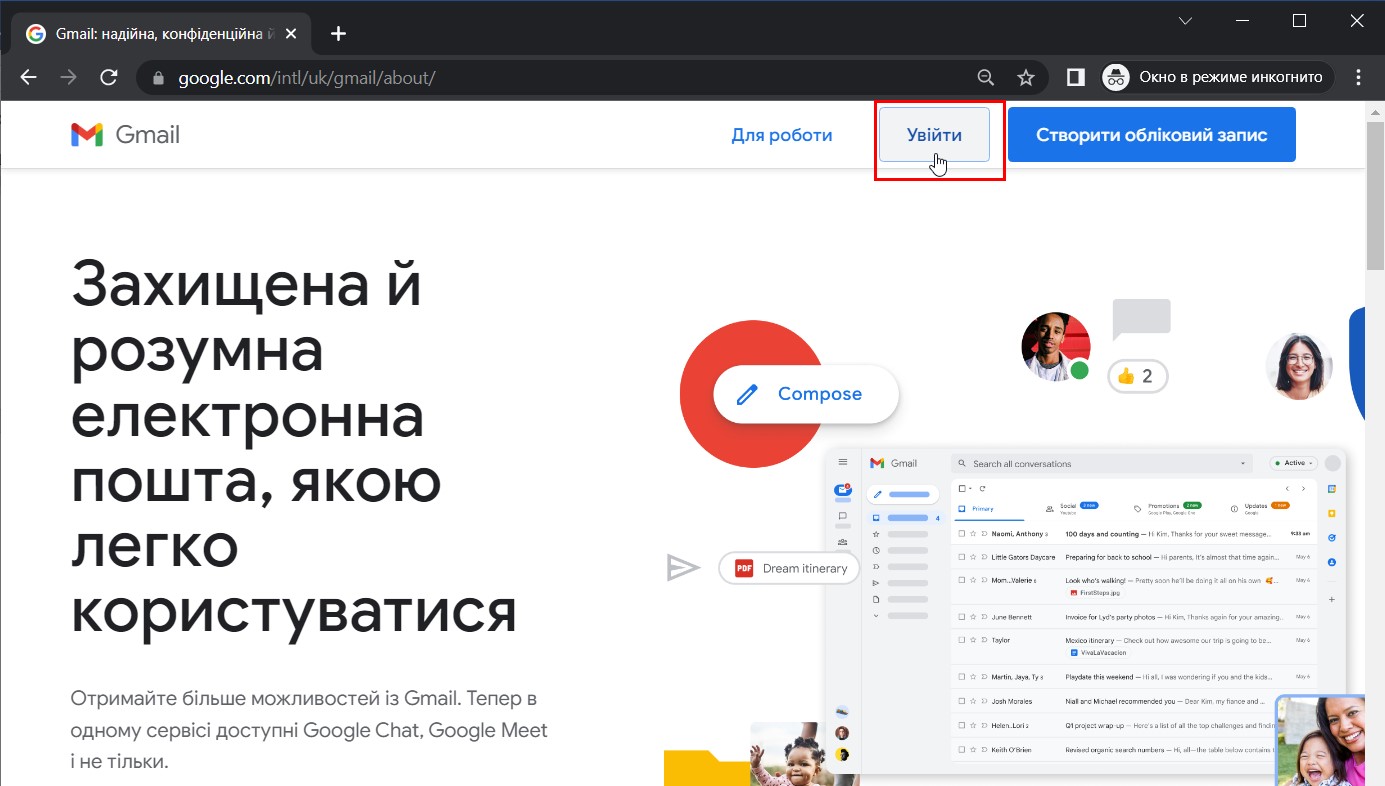
Task: Click the 'Dream itinerary' PDF chip
Action: 790,568
